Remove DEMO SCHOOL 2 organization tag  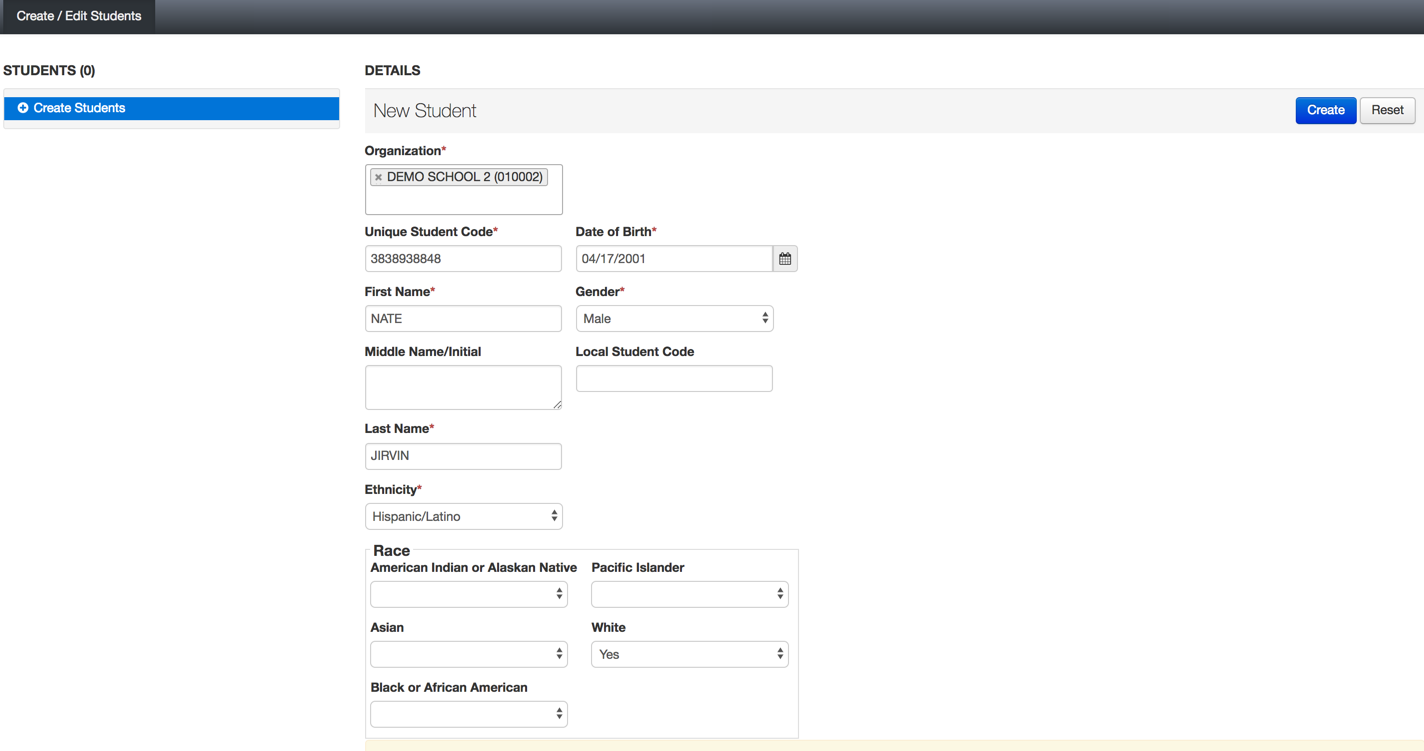[x=378, y=177]
